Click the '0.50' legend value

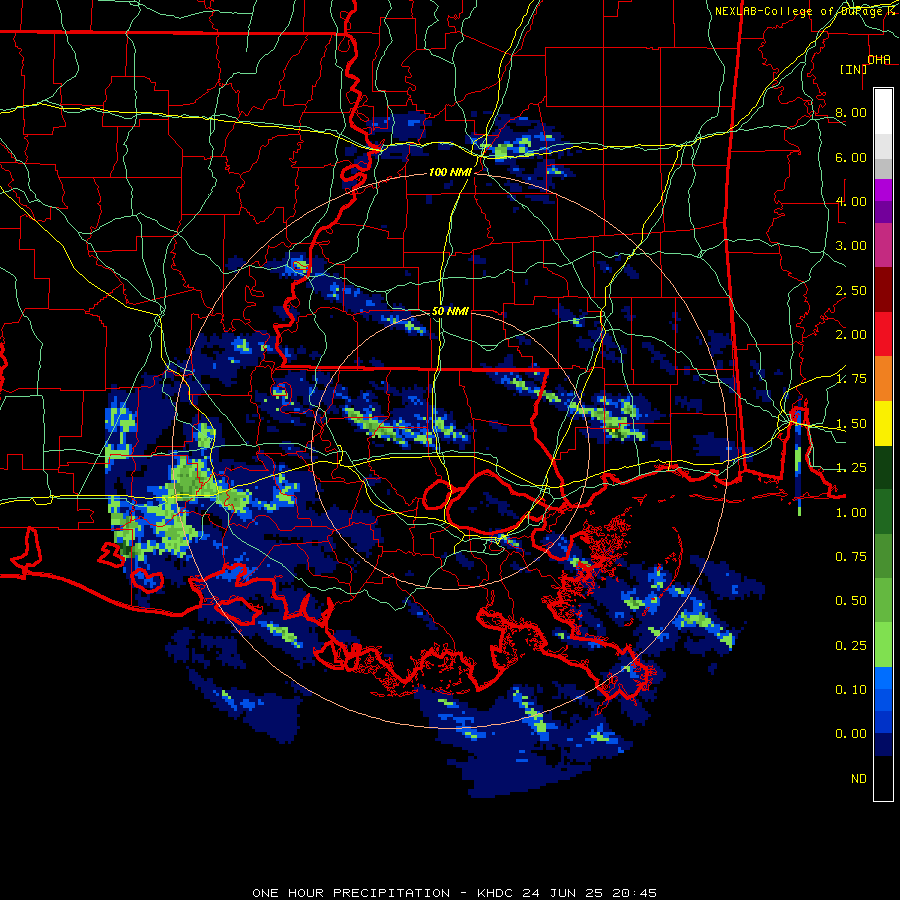851,601
